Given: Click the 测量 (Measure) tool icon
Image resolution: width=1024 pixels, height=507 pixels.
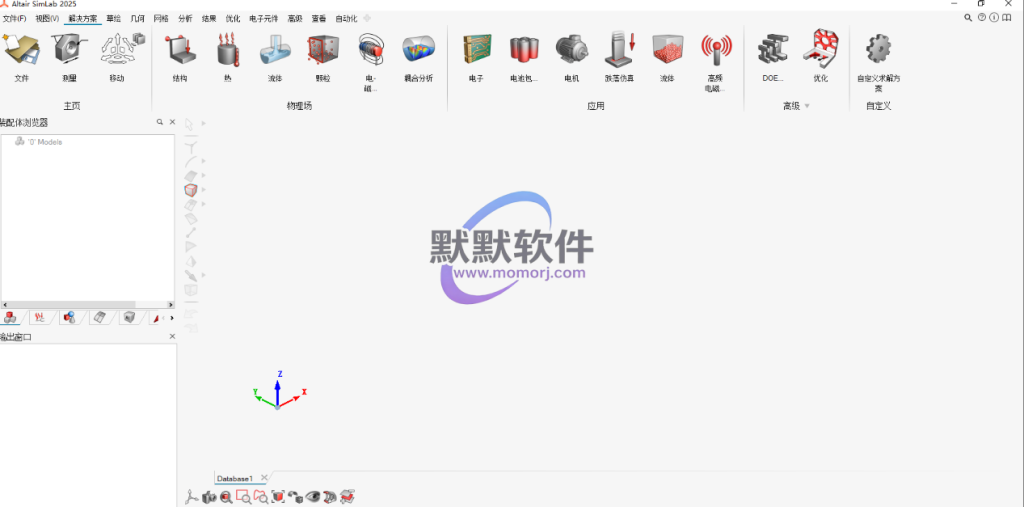Looking at the screenshot, I should coord(69,52).
